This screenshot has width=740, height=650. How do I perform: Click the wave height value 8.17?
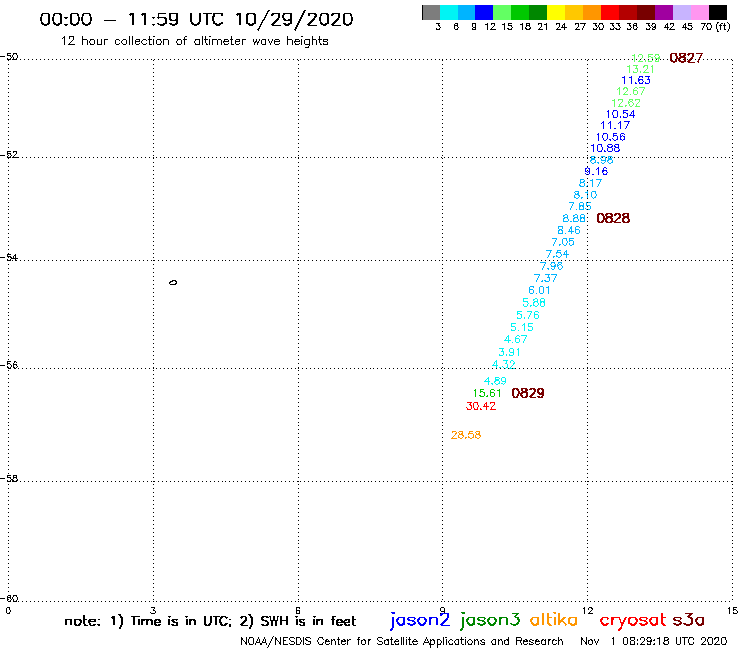click(590, 183)
